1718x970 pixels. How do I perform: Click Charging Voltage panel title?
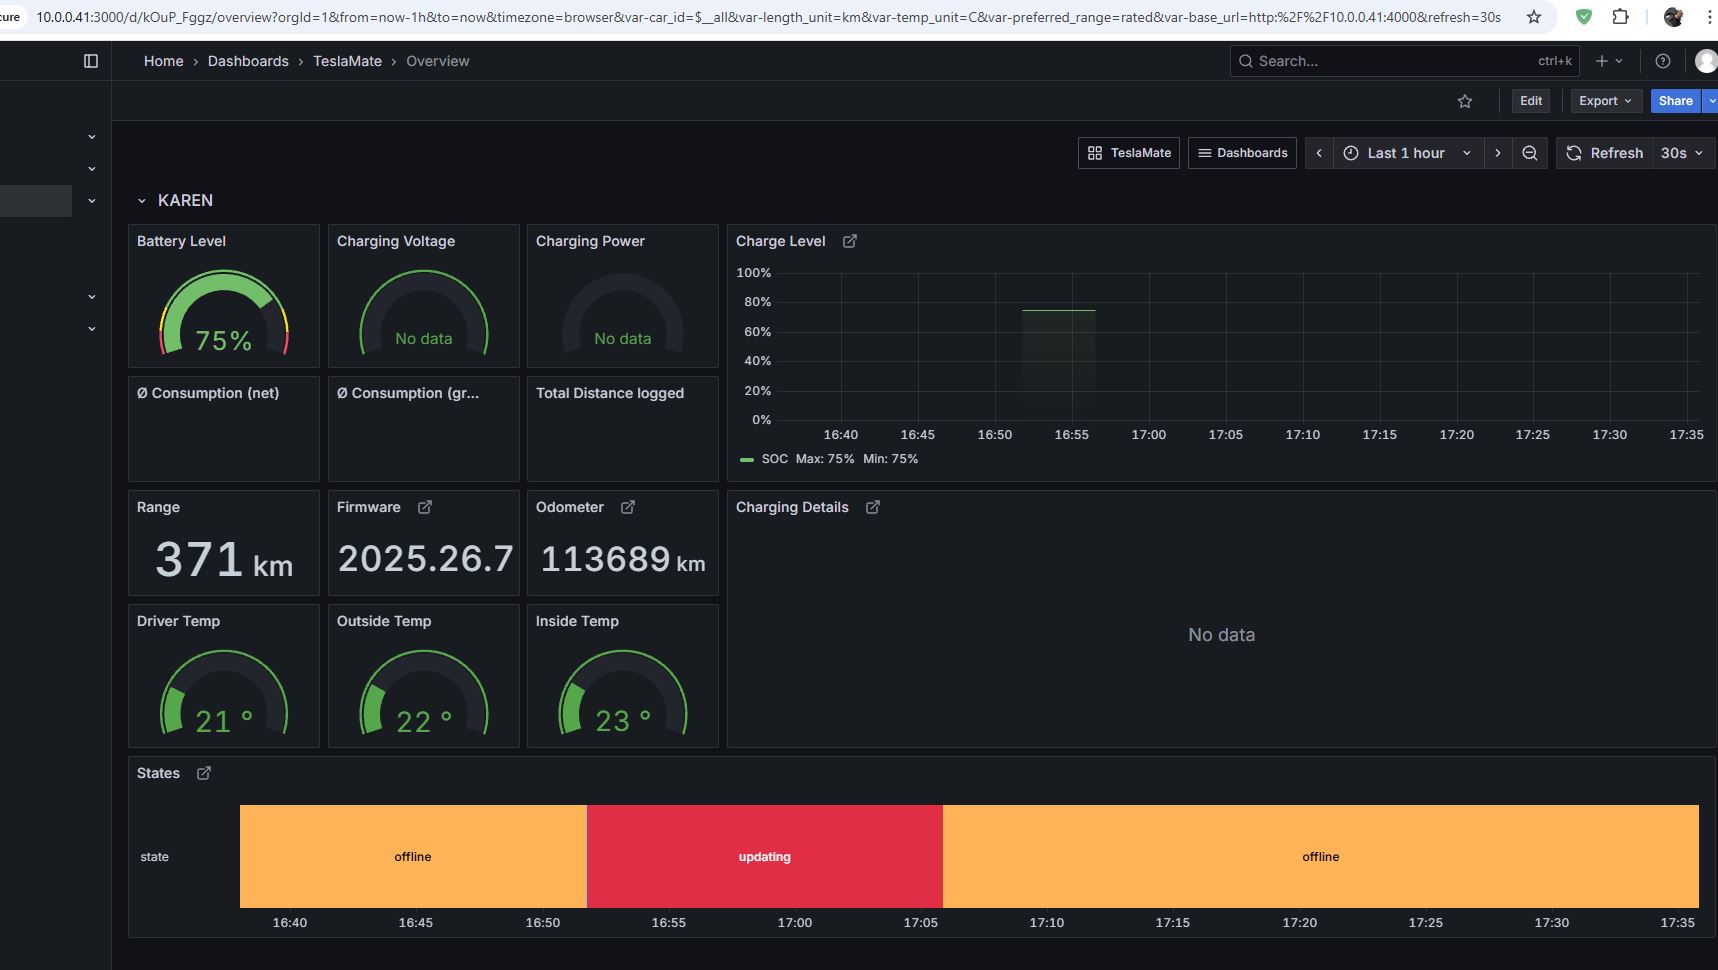tap(396, 241)
